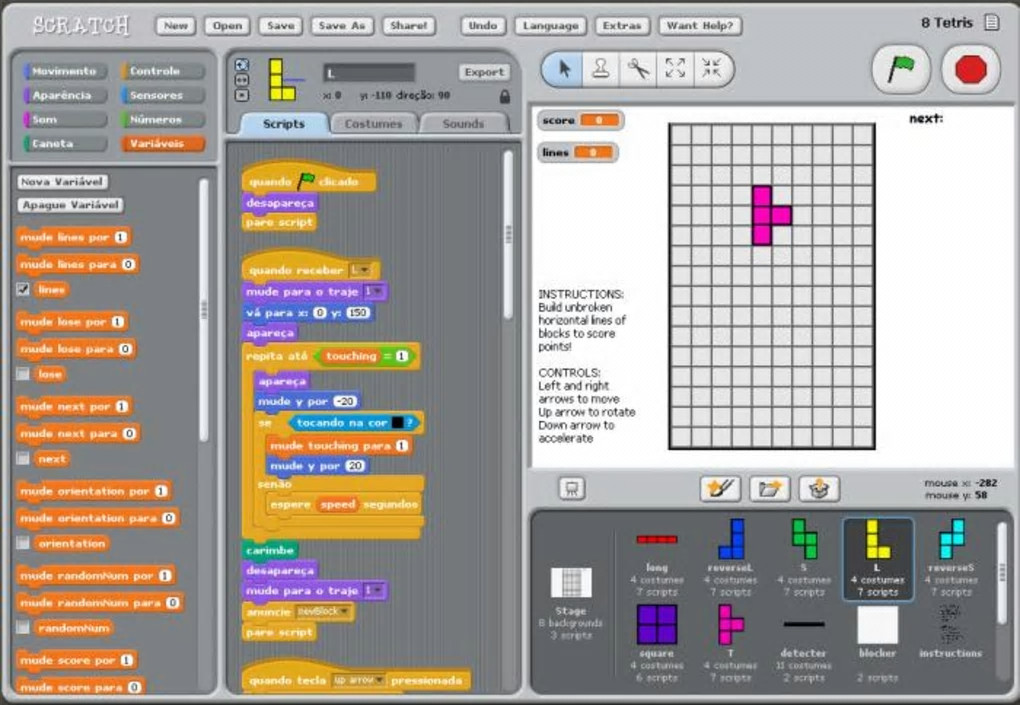Image resolution: width=1020 pixels, height=705 pixels.
Task: Choose new sprite from file folder icon
Action: point(770,488)
